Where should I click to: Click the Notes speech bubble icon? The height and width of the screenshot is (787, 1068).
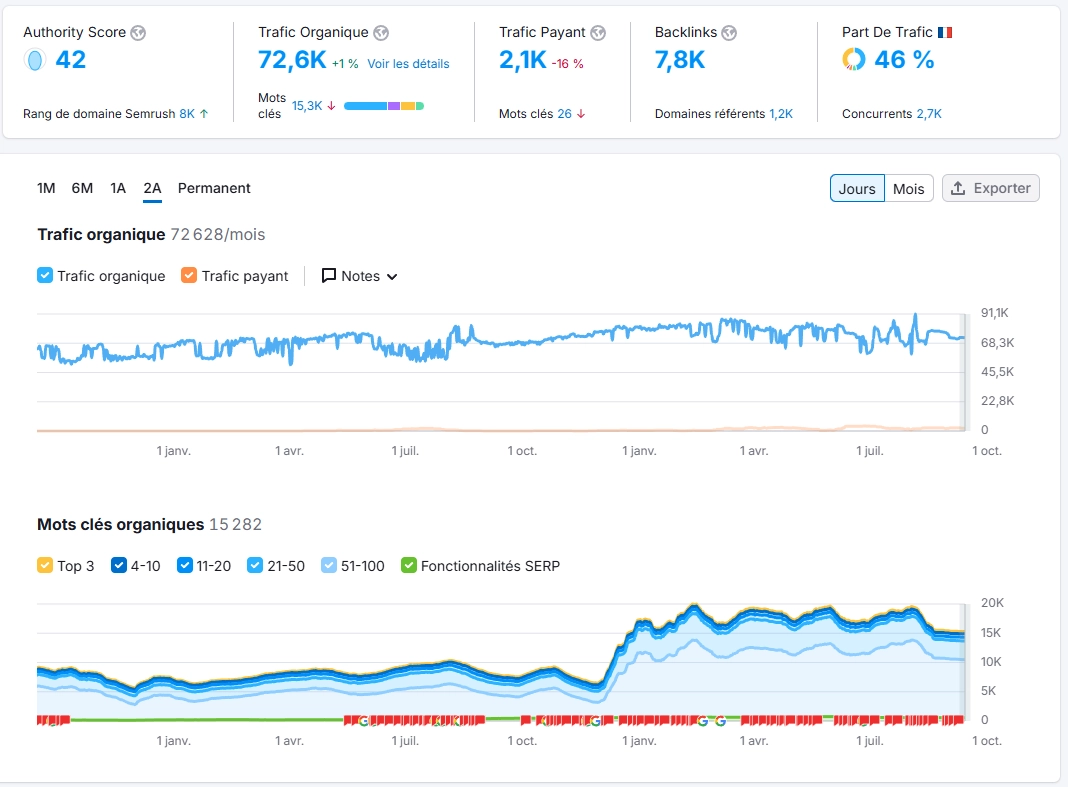click(328, 276)
